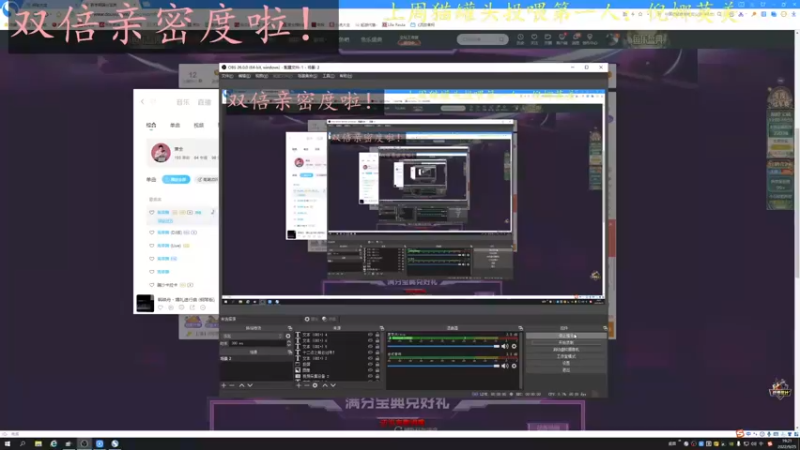Open the 工具 menu in OBS
Screen dimensions: 800x450
pos(328,76)
